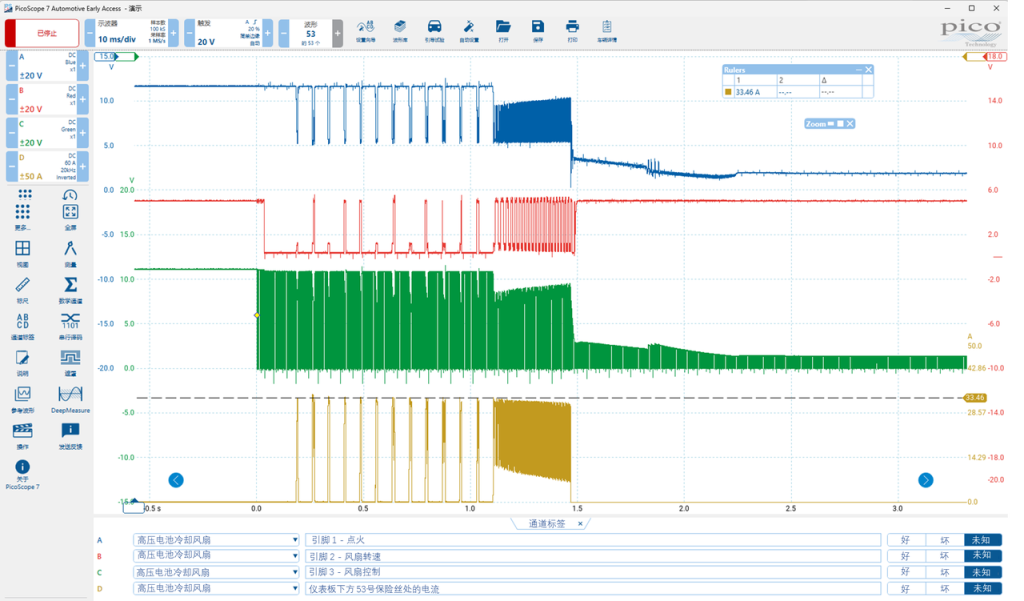Screen dimensions: 1024x601
Task: Open the Reference waveforms tool
Action: 22,398
